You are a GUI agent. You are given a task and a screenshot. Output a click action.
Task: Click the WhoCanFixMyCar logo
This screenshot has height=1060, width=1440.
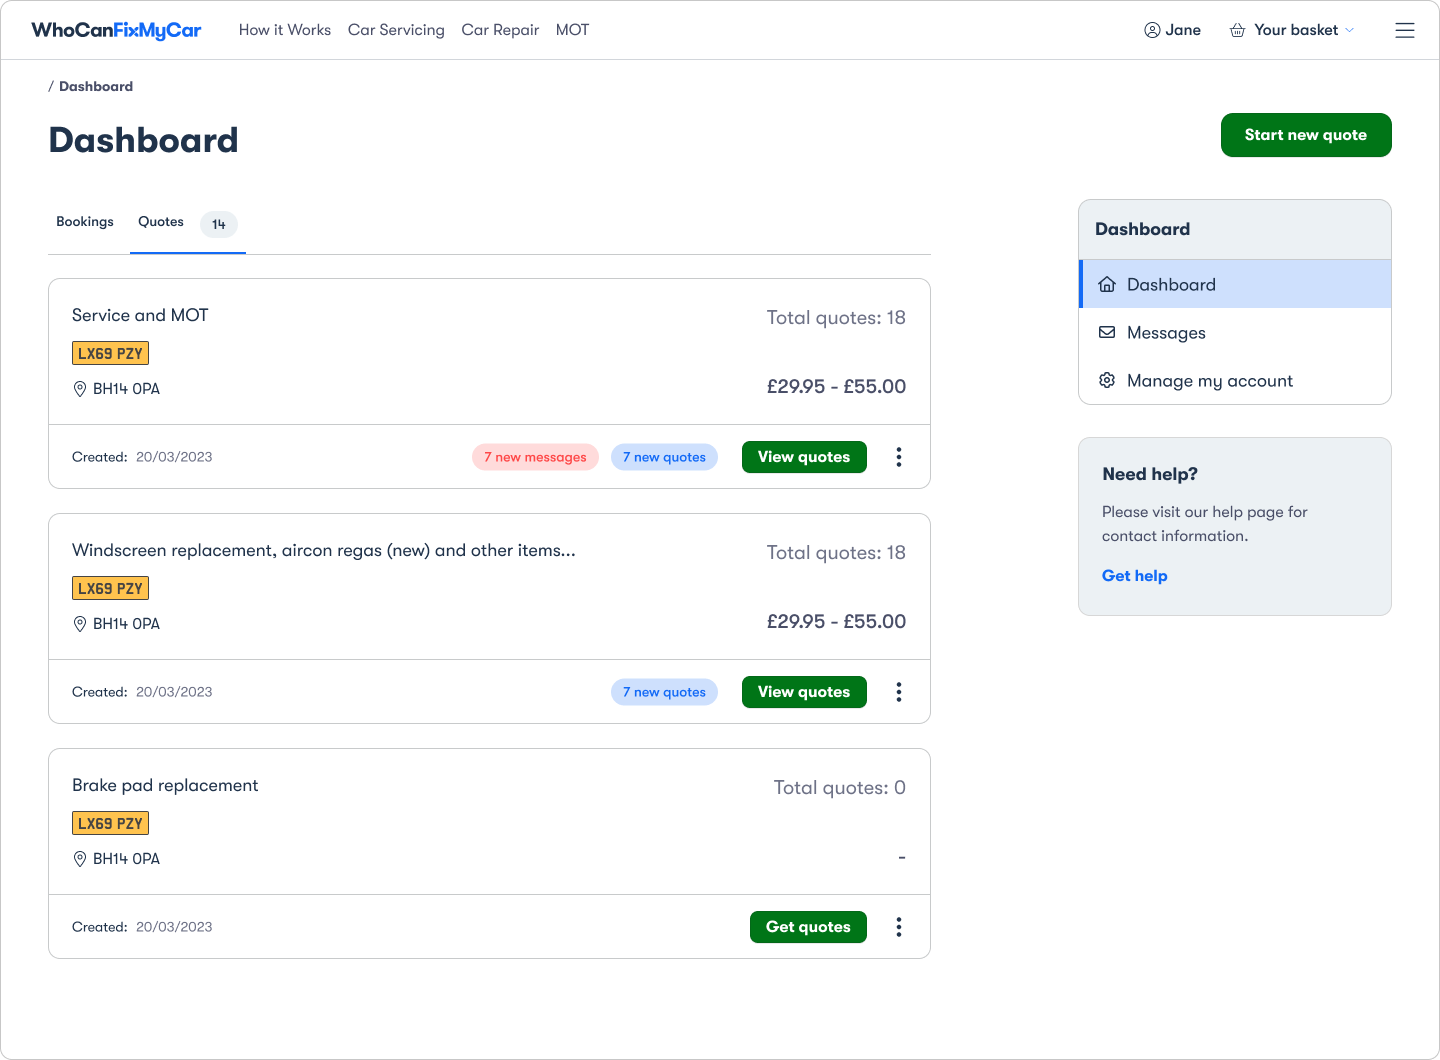[117, 30]
